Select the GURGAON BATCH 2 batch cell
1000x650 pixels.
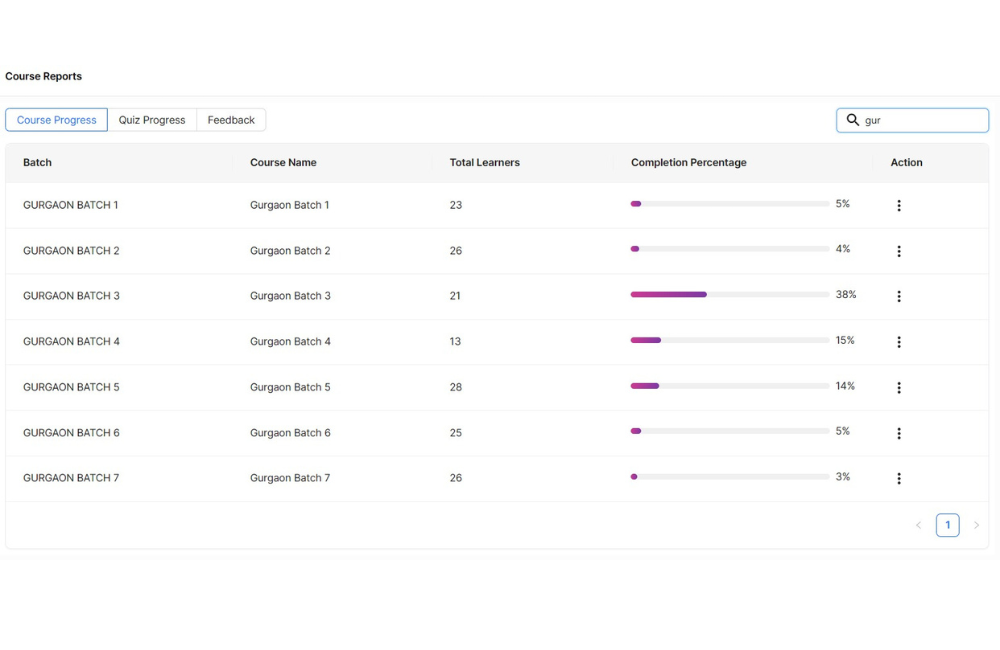tap(71, 251)
